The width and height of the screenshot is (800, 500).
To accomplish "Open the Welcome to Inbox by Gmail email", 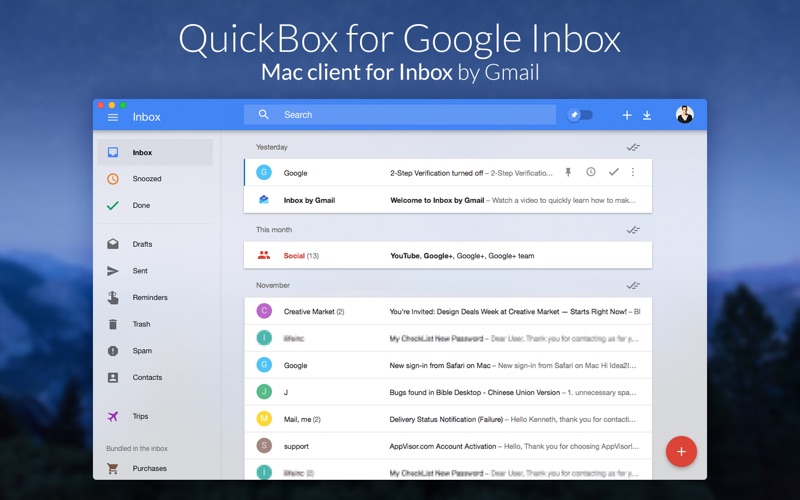I will point(448,200).
